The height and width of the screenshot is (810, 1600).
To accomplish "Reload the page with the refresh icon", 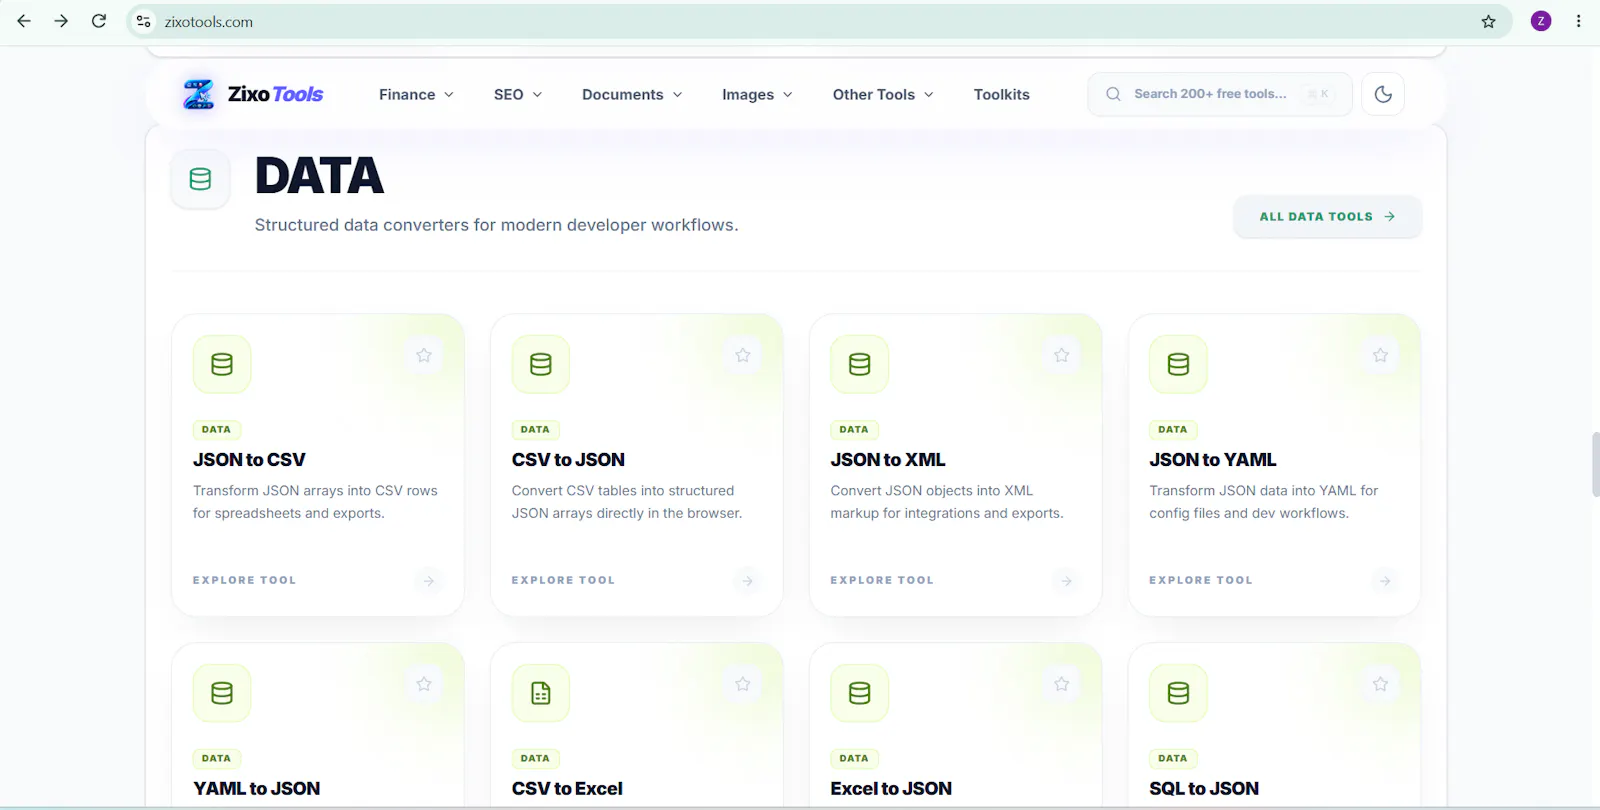I will click(x=99, y=21).
